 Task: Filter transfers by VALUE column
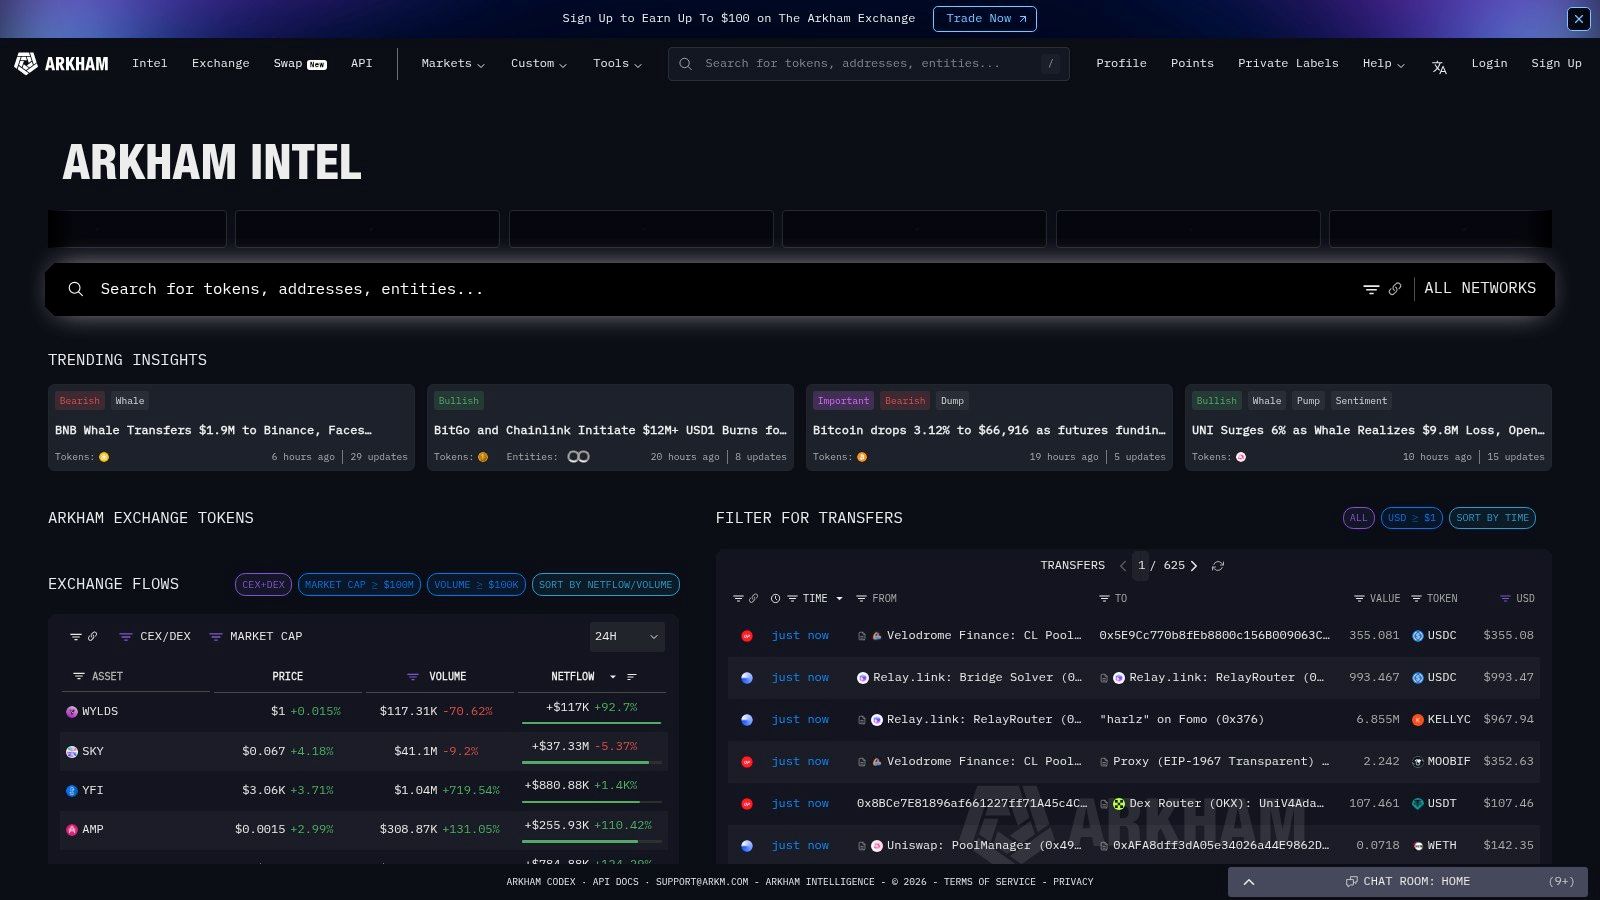tap(1359, 599)
